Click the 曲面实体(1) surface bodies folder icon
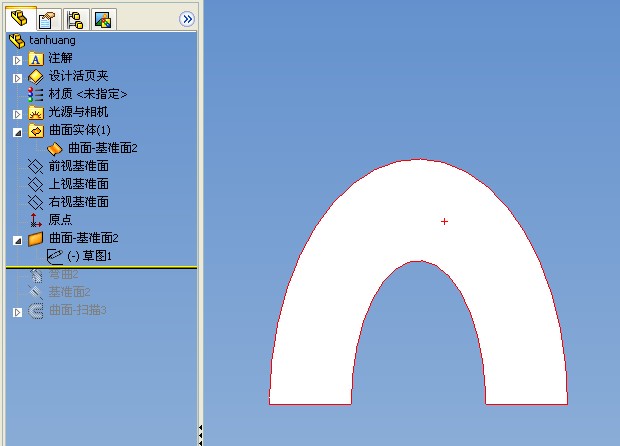This screenshot has height=446, width=620. click(36, 131)
